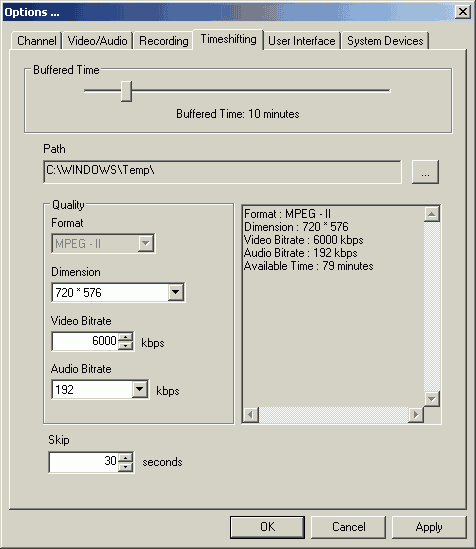Click the Skip seconds value field
The width and height of the screenshot is (476, 549).
click(x=84, y=463)
